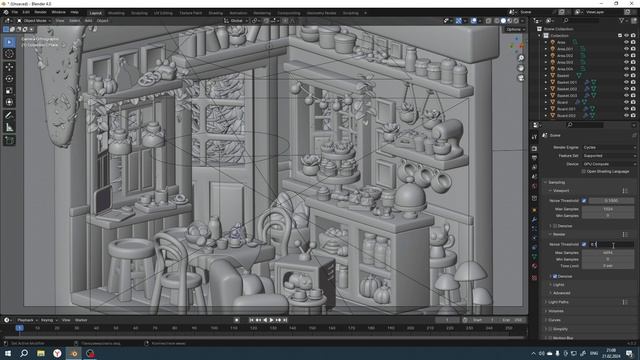Select the Add Cube tool
640x360 pixels.
tap(9, 141)
